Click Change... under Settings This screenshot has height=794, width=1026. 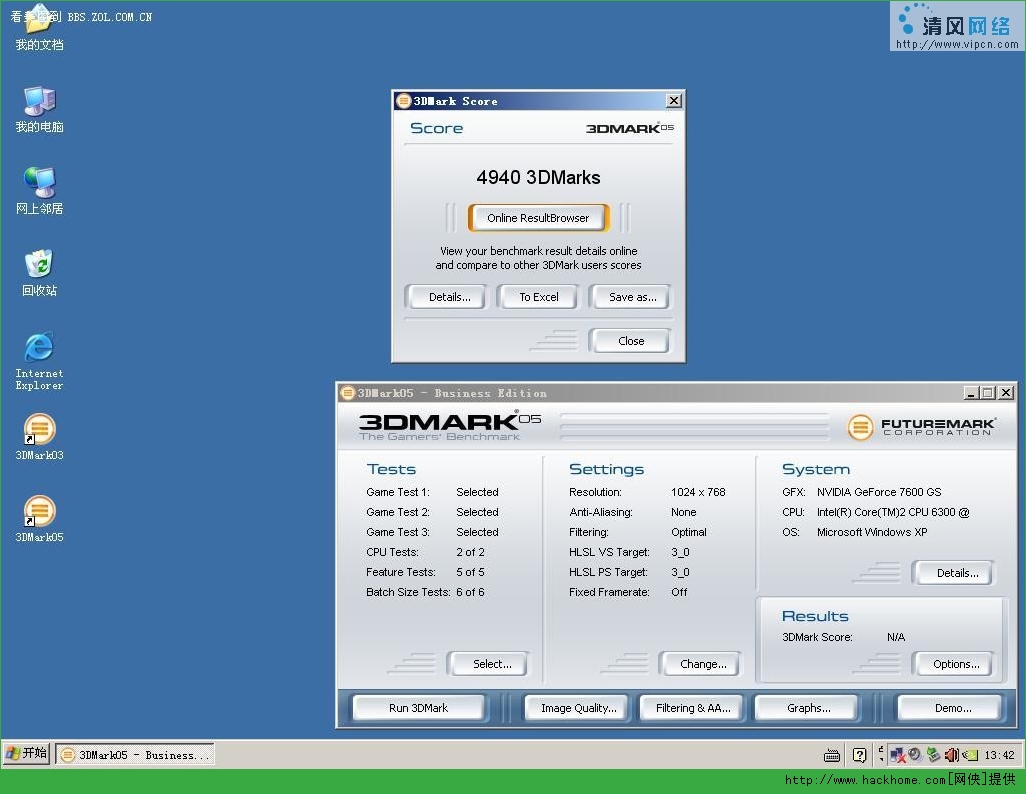(x=703, y=664)
